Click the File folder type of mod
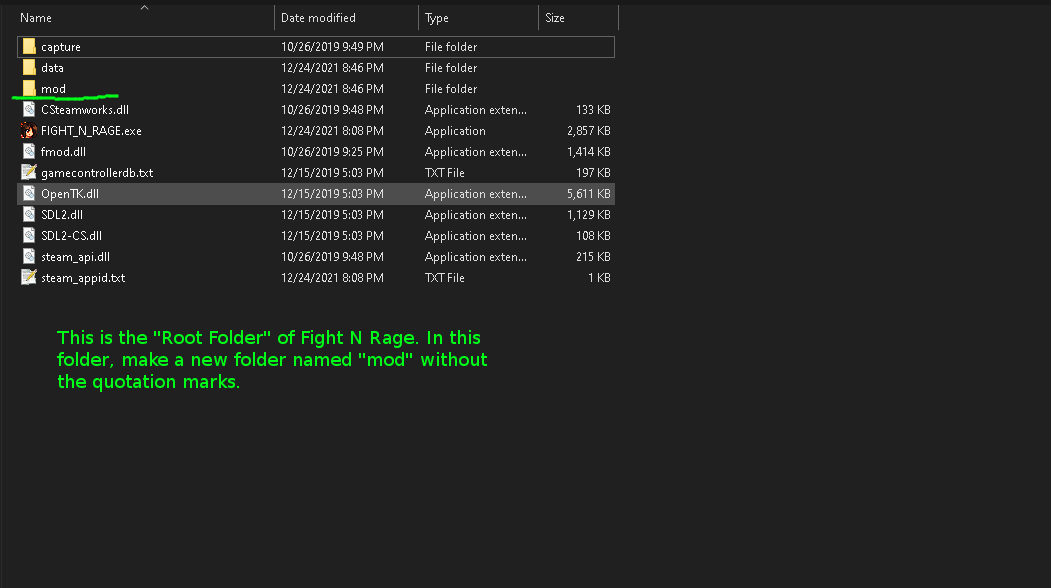This screenshot has height=588, width=1051. pos(451,89)
